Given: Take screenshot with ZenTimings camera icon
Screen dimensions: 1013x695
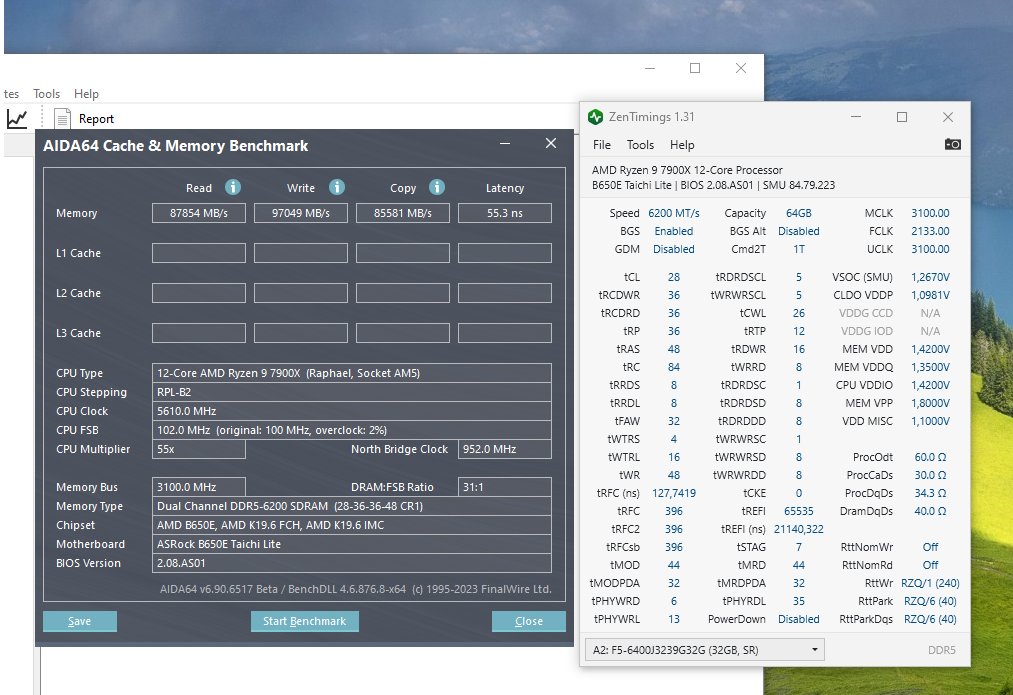Looking at the screenshot, I should point(952,144).
